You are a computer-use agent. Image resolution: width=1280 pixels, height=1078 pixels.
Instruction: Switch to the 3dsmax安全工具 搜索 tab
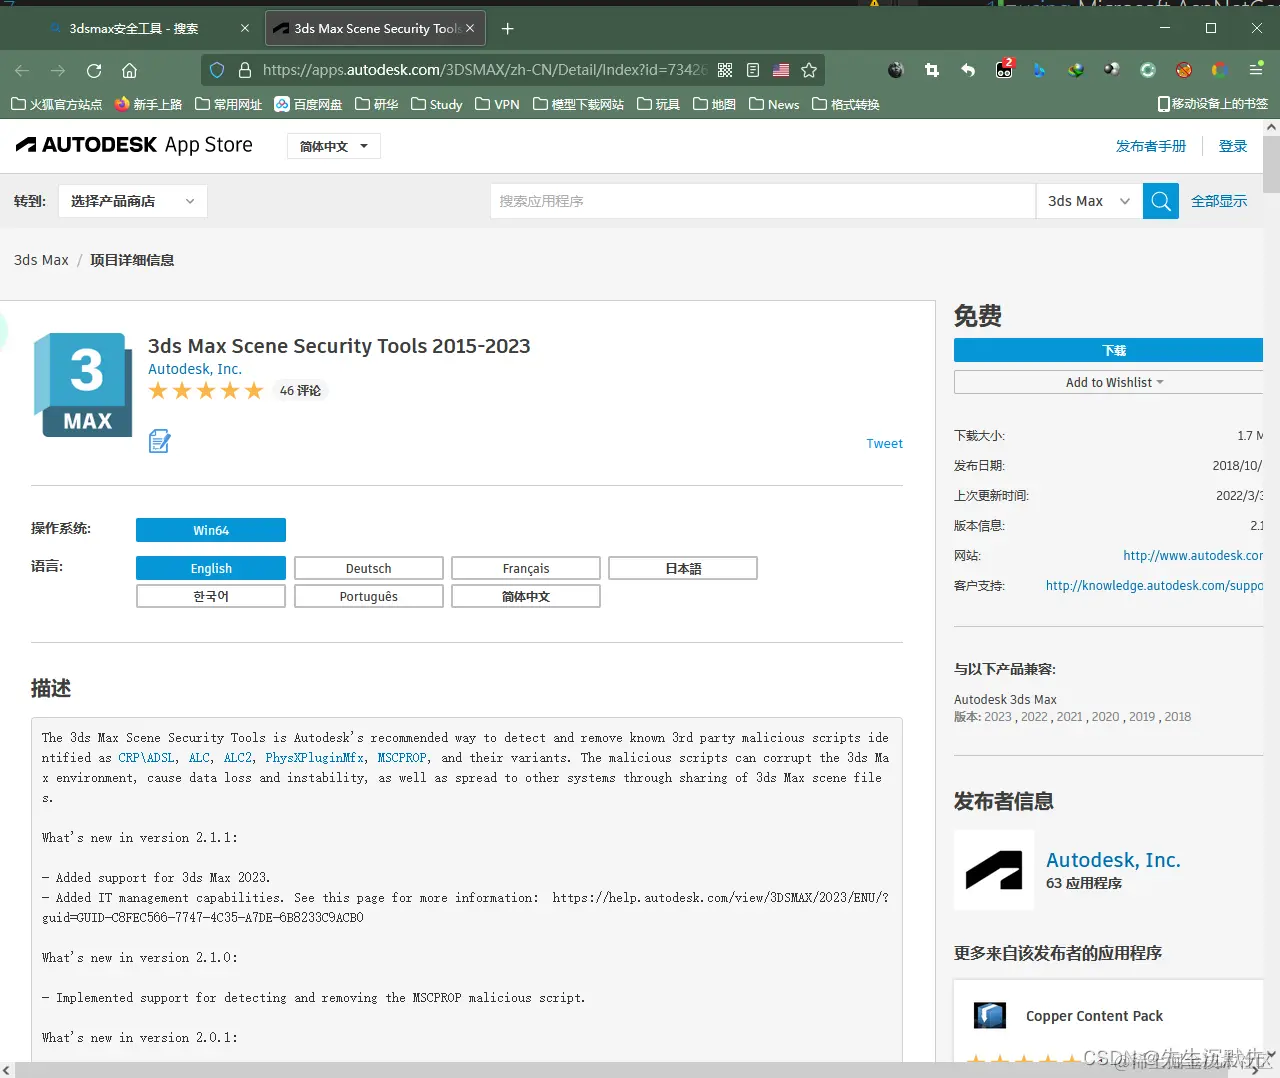click(x=133, y=28)
